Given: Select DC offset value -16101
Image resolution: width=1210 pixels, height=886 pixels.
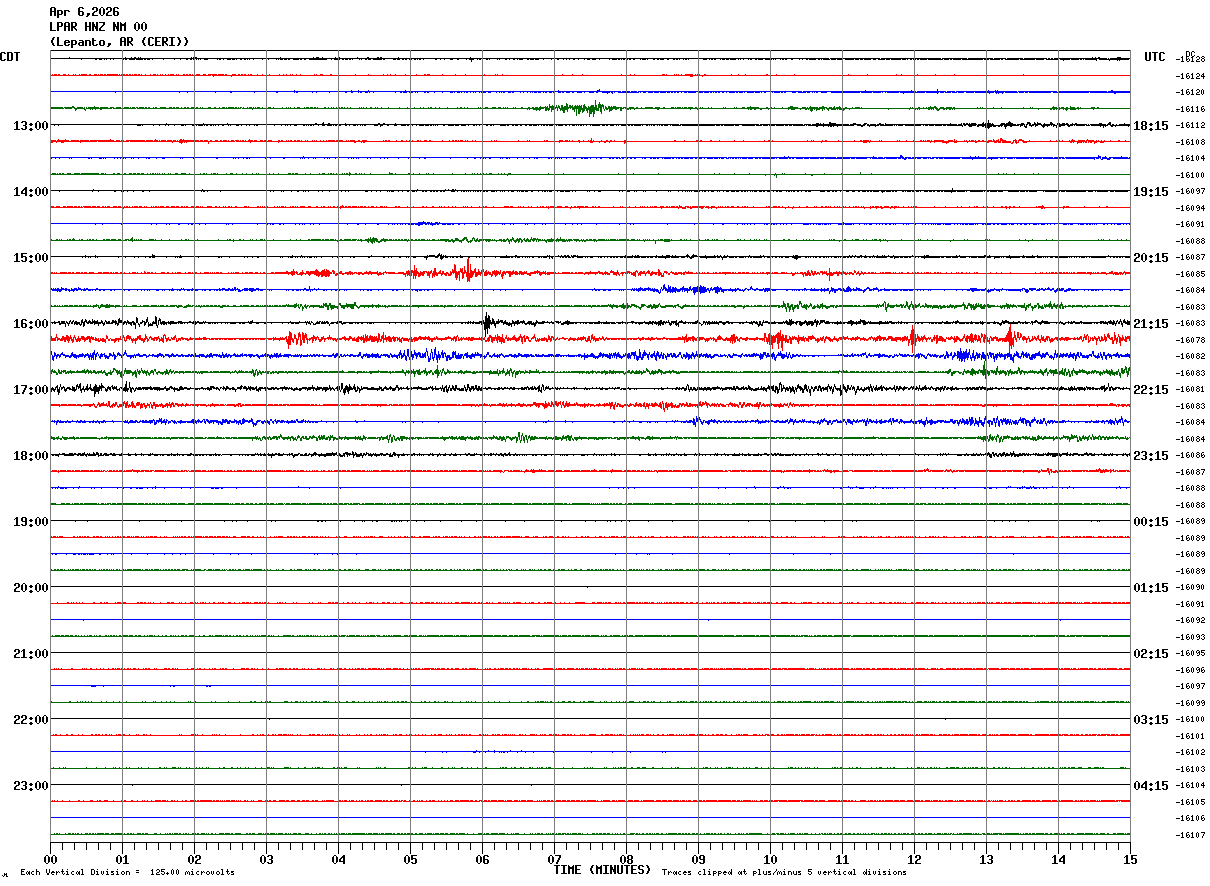Looking at the screenshot, I should (x=1190, y=735).
